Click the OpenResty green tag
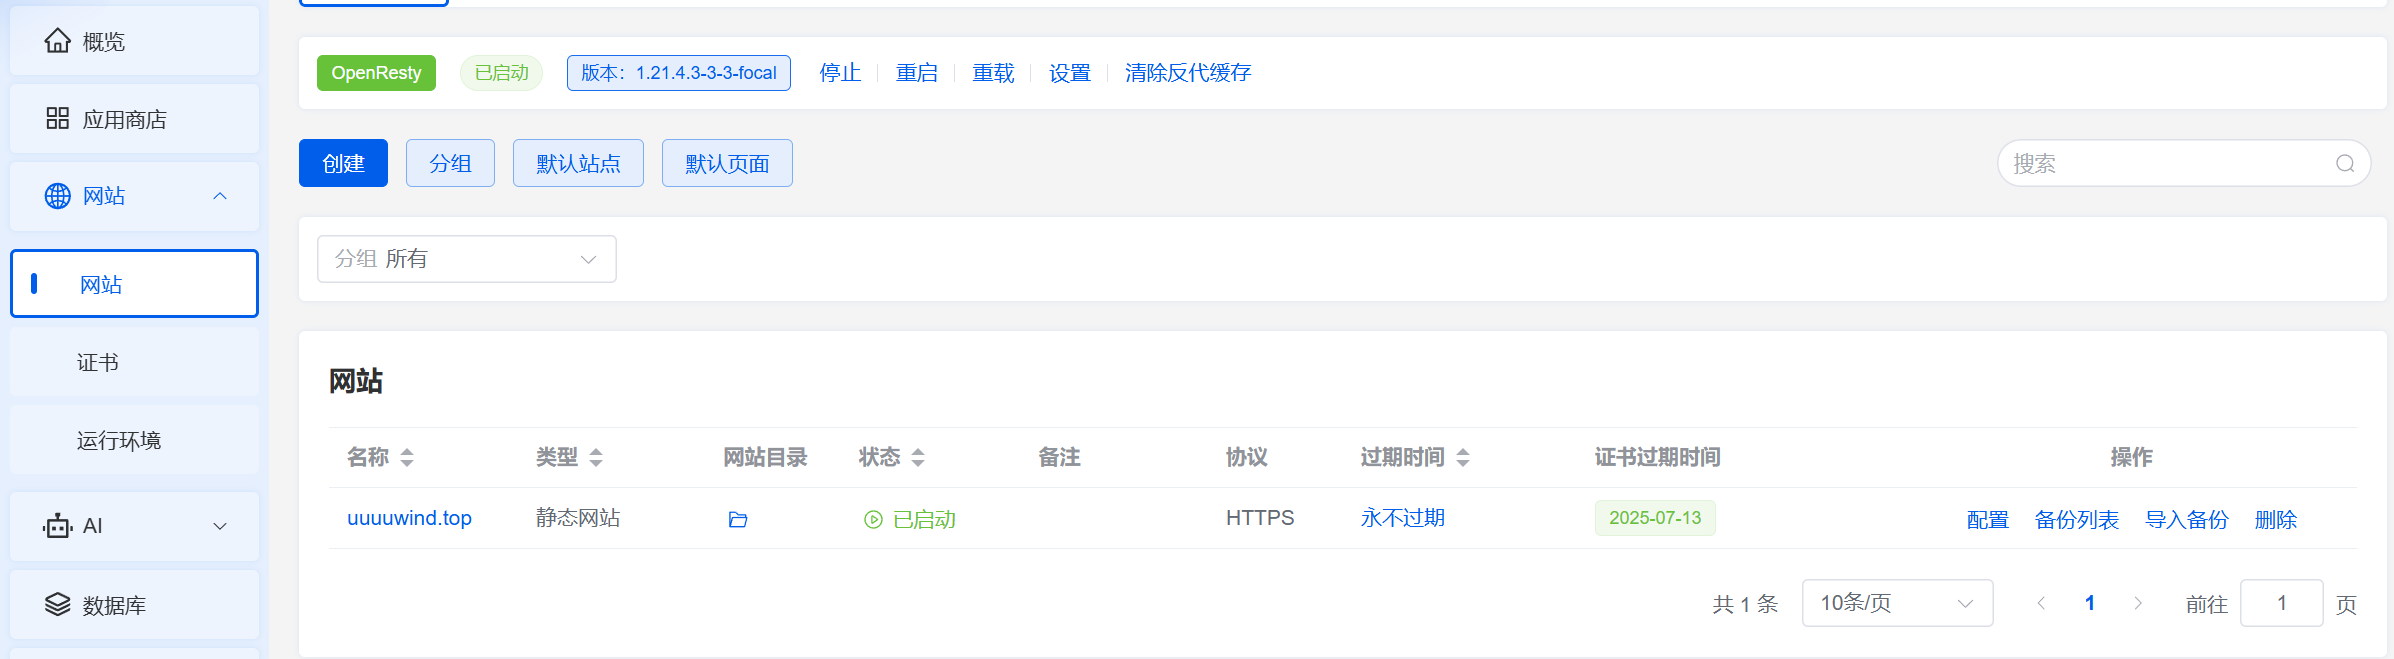 coord(376,73)
